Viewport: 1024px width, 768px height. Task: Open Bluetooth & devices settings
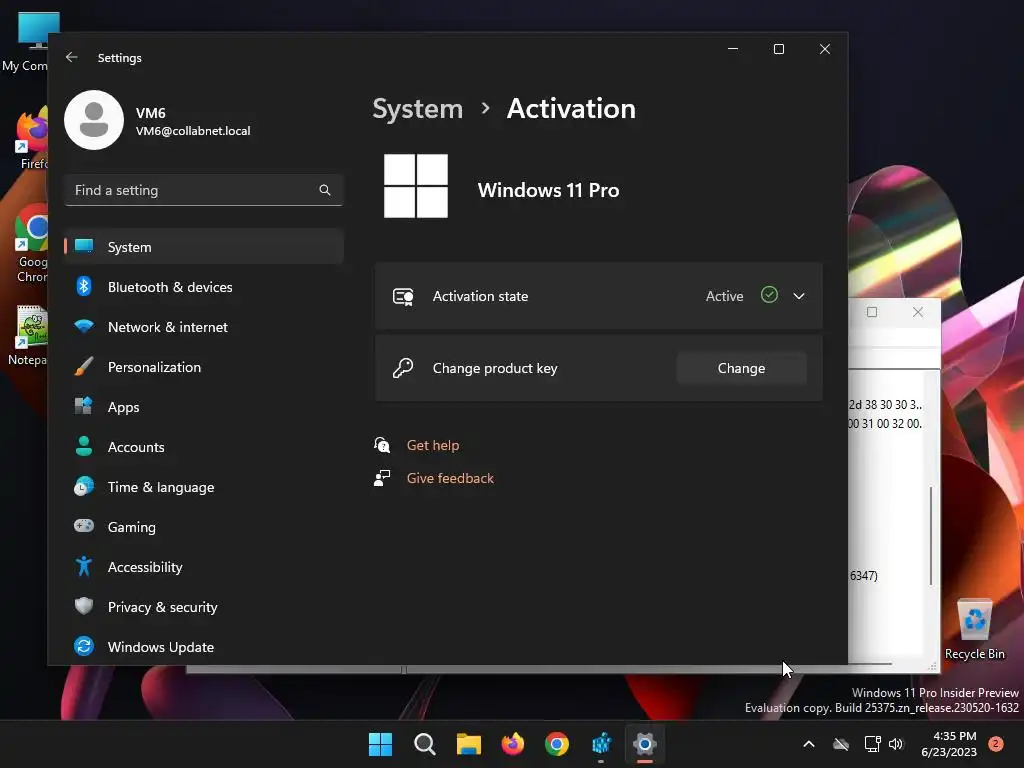click(x=204, y=287)
